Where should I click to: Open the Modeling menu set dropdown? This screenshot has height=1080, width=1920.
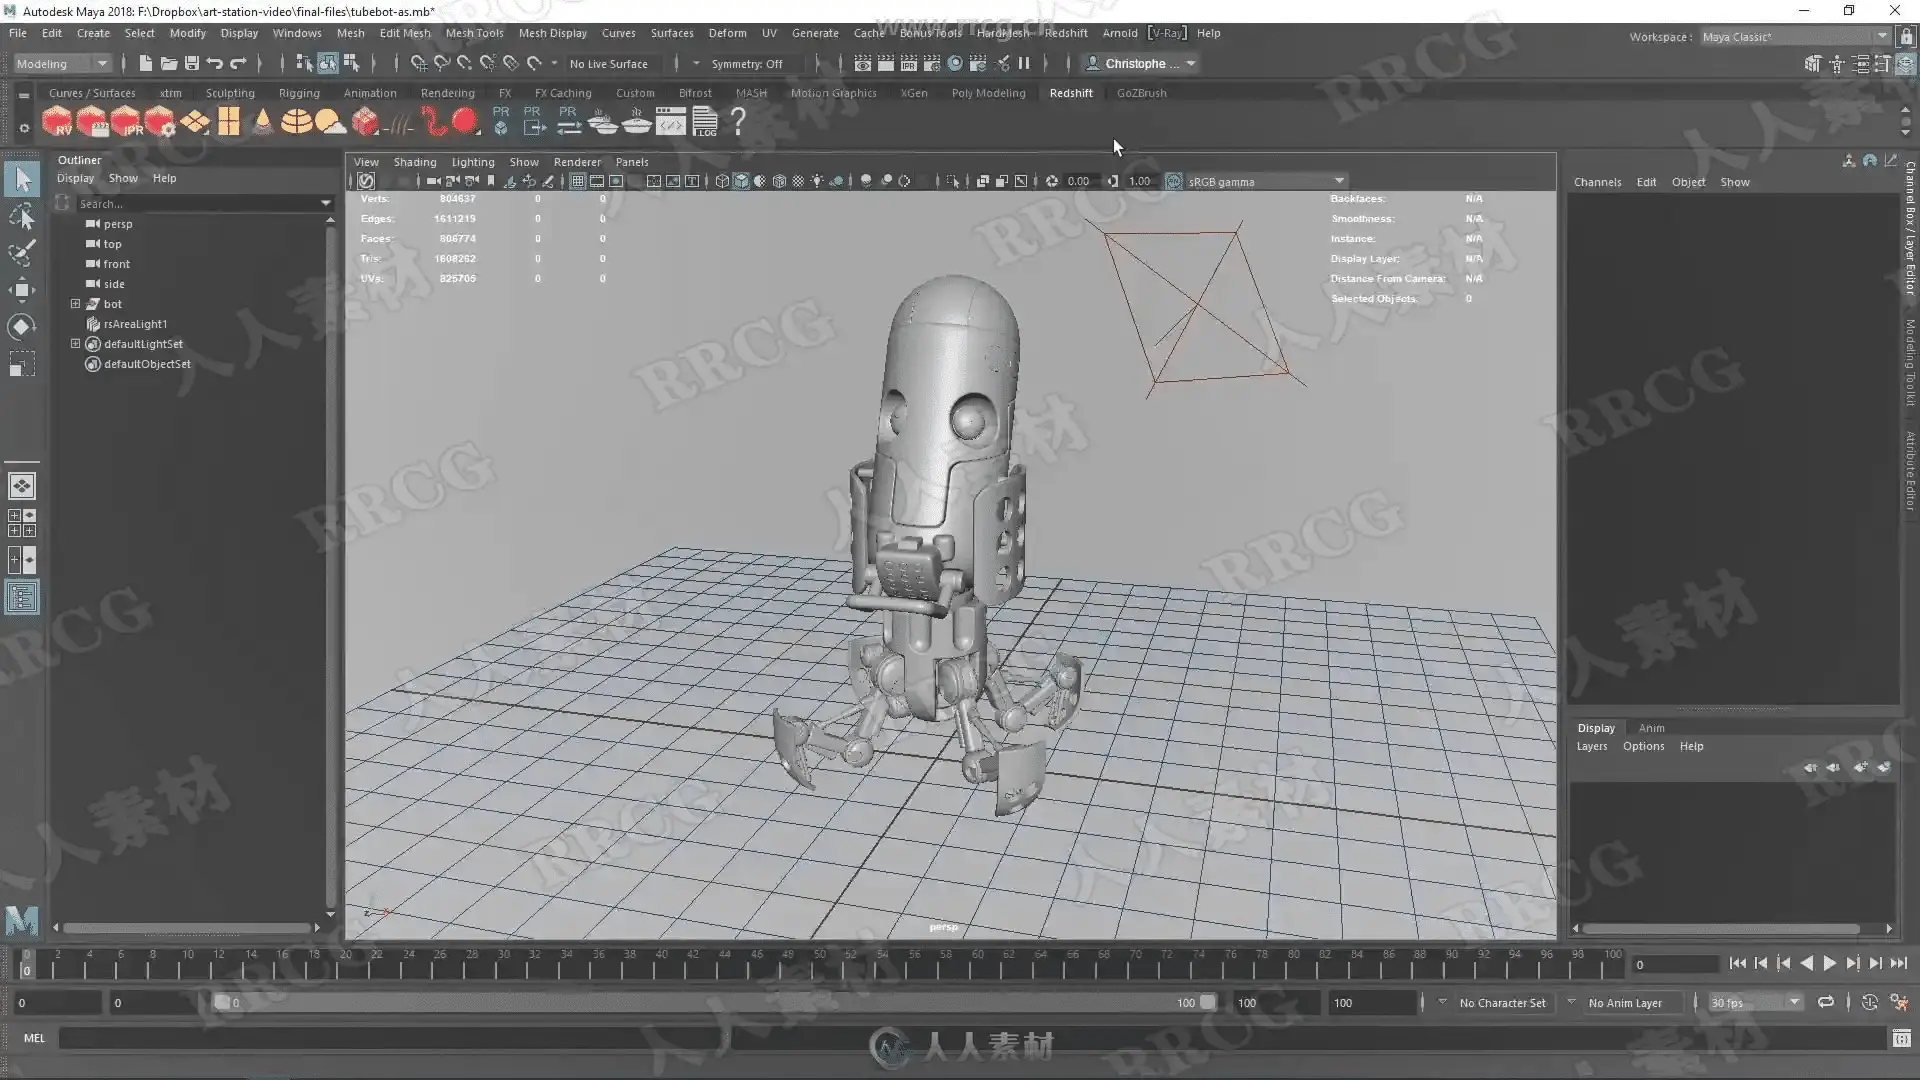click(x=62, y=63)
